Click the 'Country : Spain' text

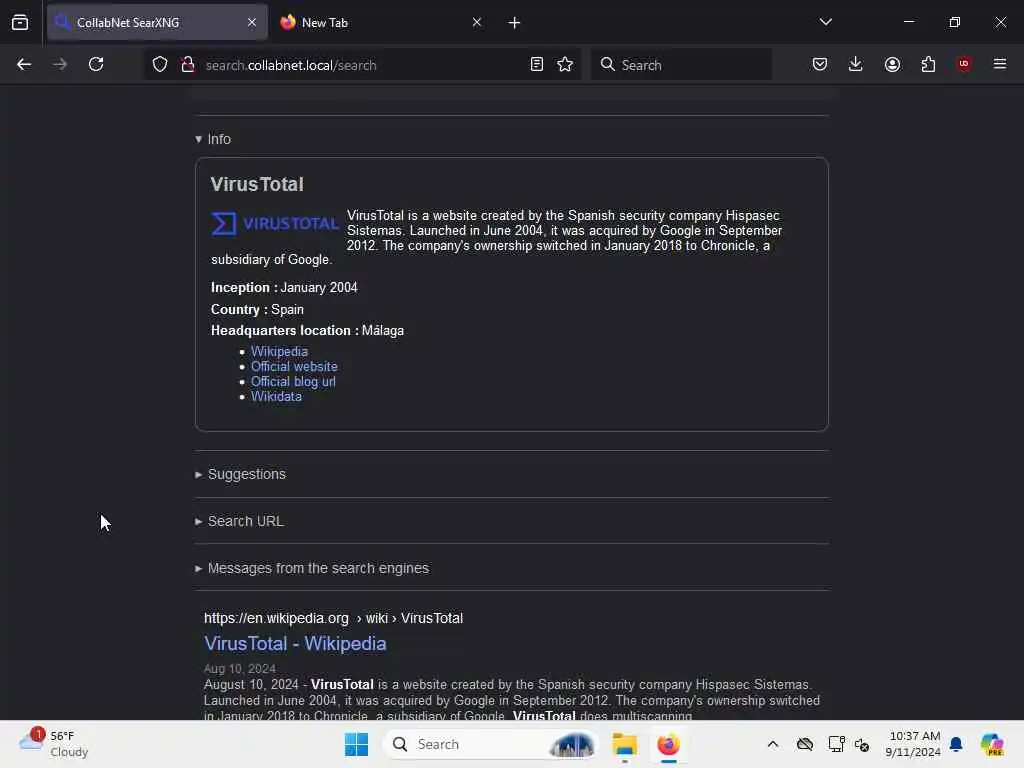point(257,310)
